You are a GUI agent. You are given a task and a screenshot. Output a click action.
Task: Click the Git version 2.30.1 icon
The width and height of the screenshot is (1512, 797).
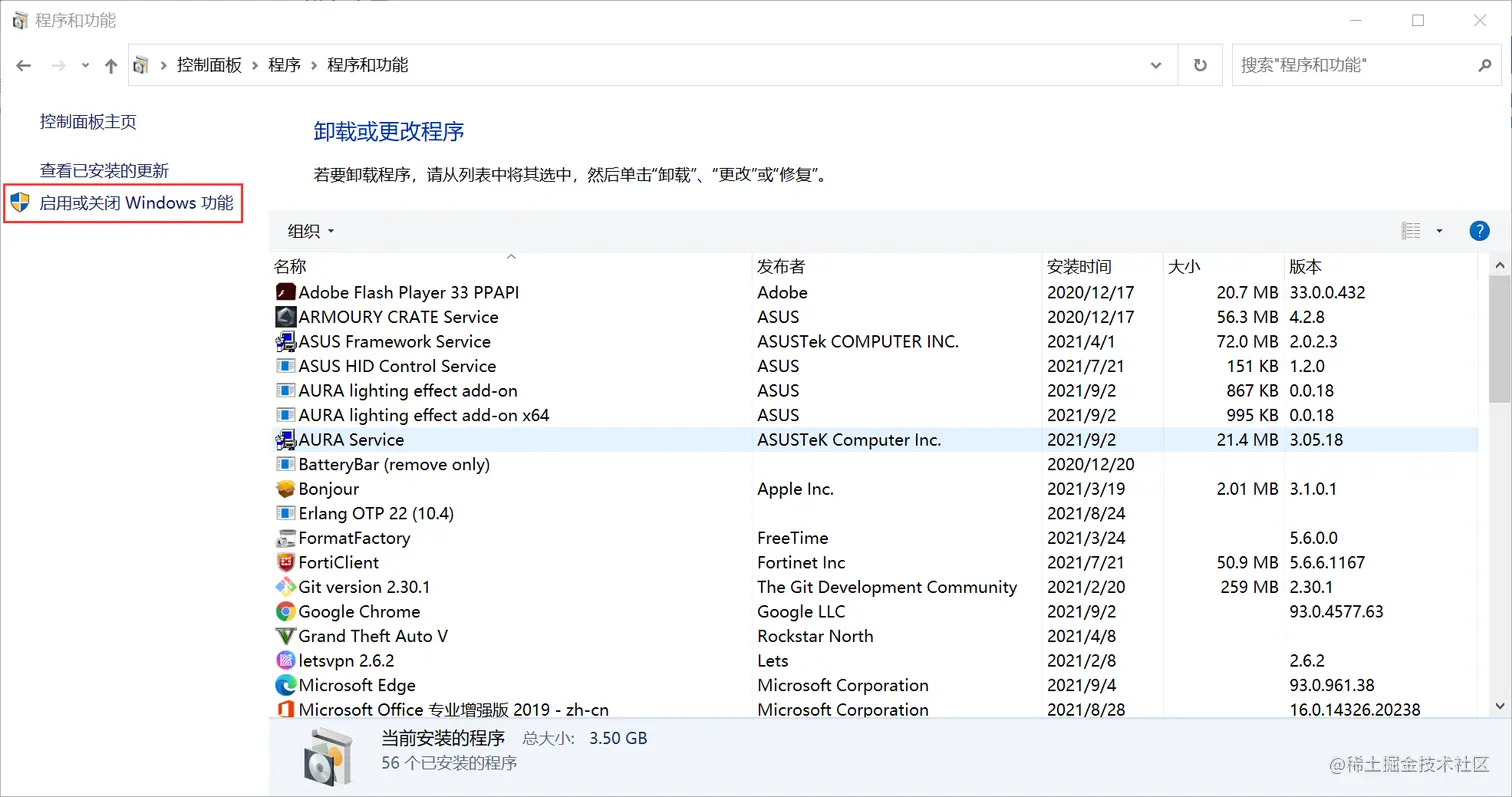point(285,587)
